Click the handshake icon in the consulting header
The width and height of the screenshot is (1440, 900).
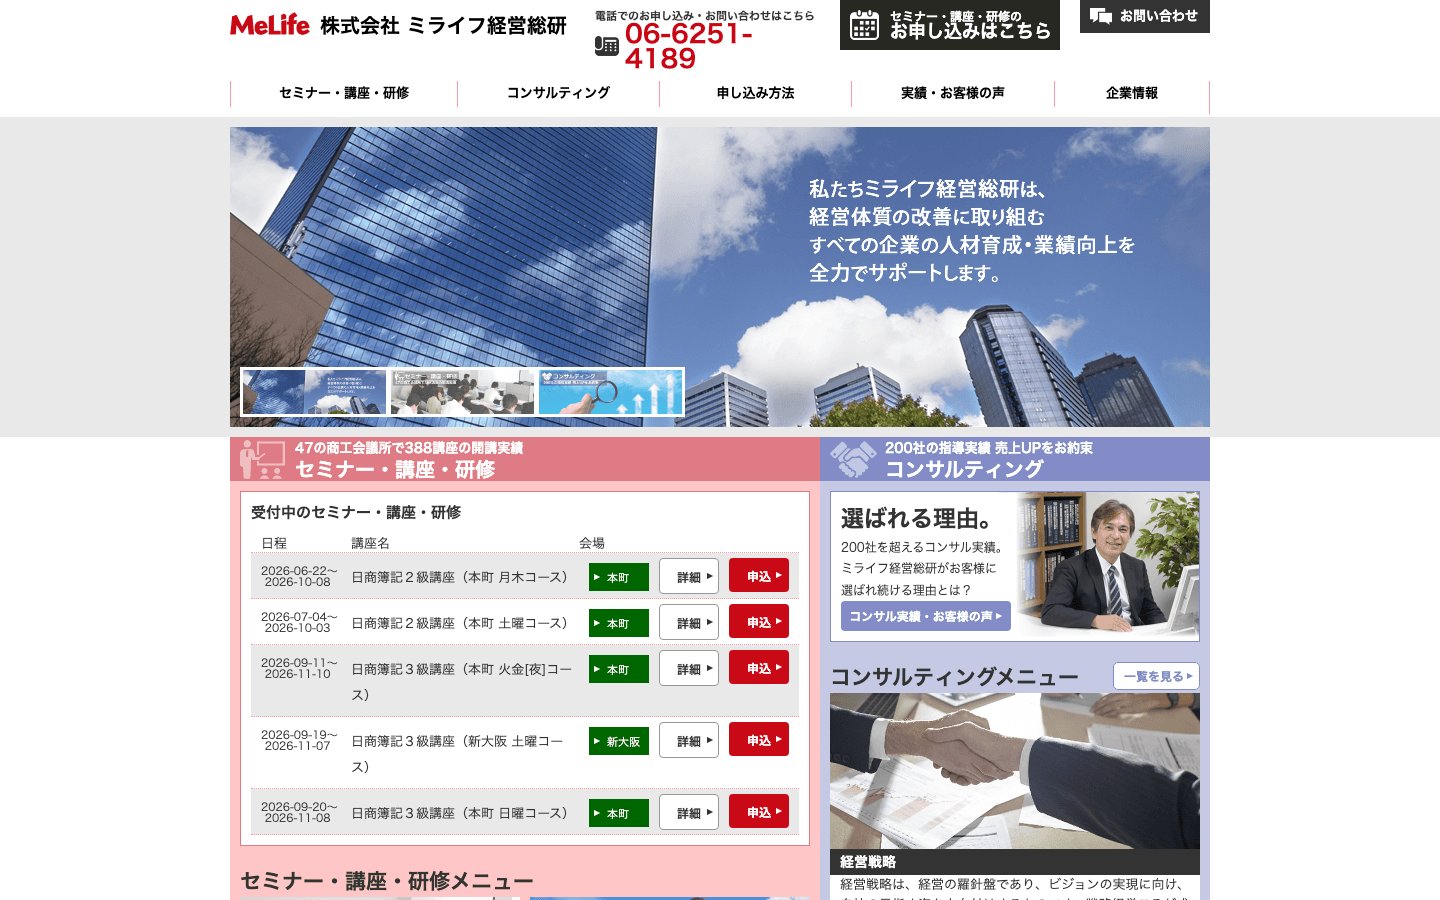pos(853,459)
